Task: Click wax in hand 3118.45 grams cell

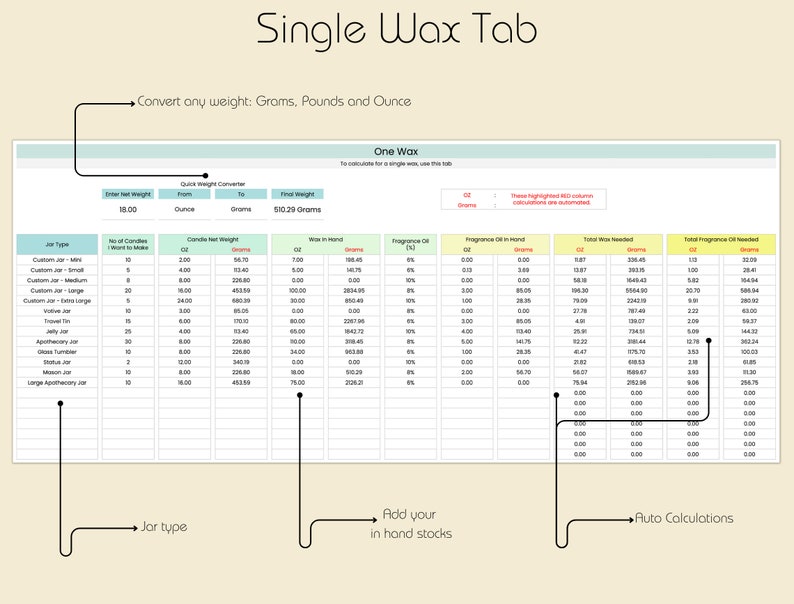Action: (x=354, y=342)
